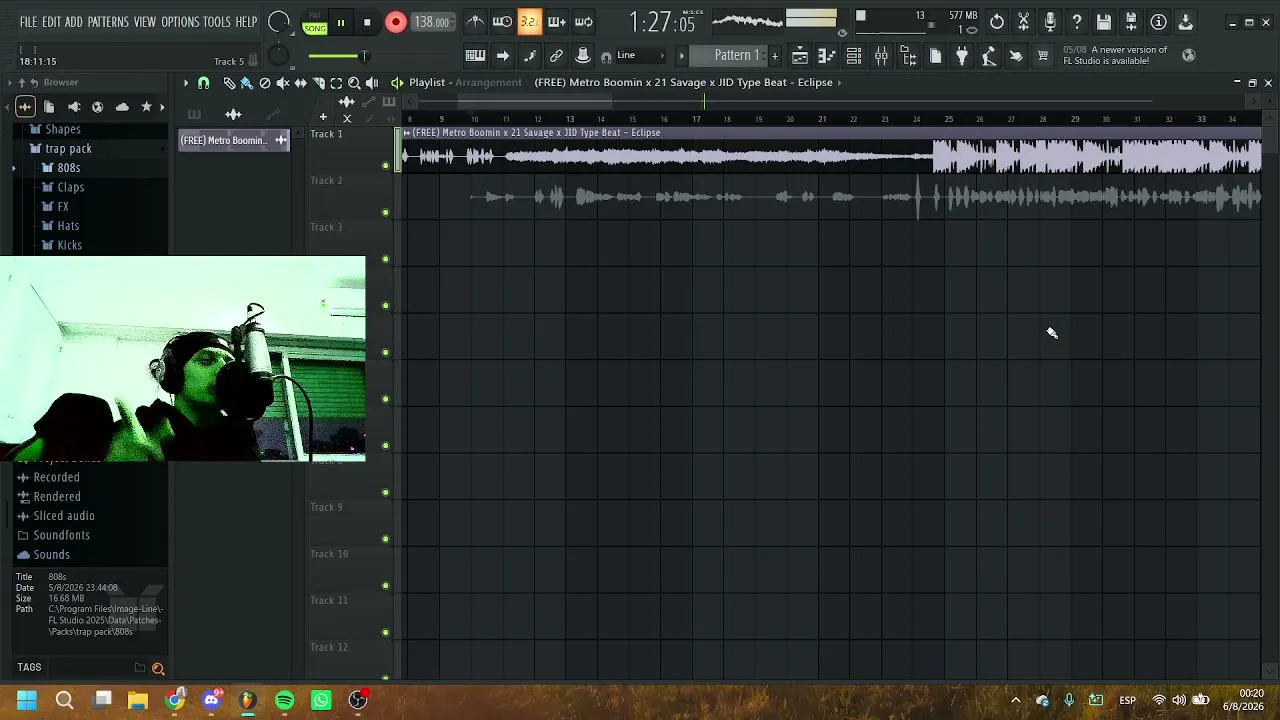Open Spotify from the taskbar
1280x720 pixels.
click(x=285, y=700)
